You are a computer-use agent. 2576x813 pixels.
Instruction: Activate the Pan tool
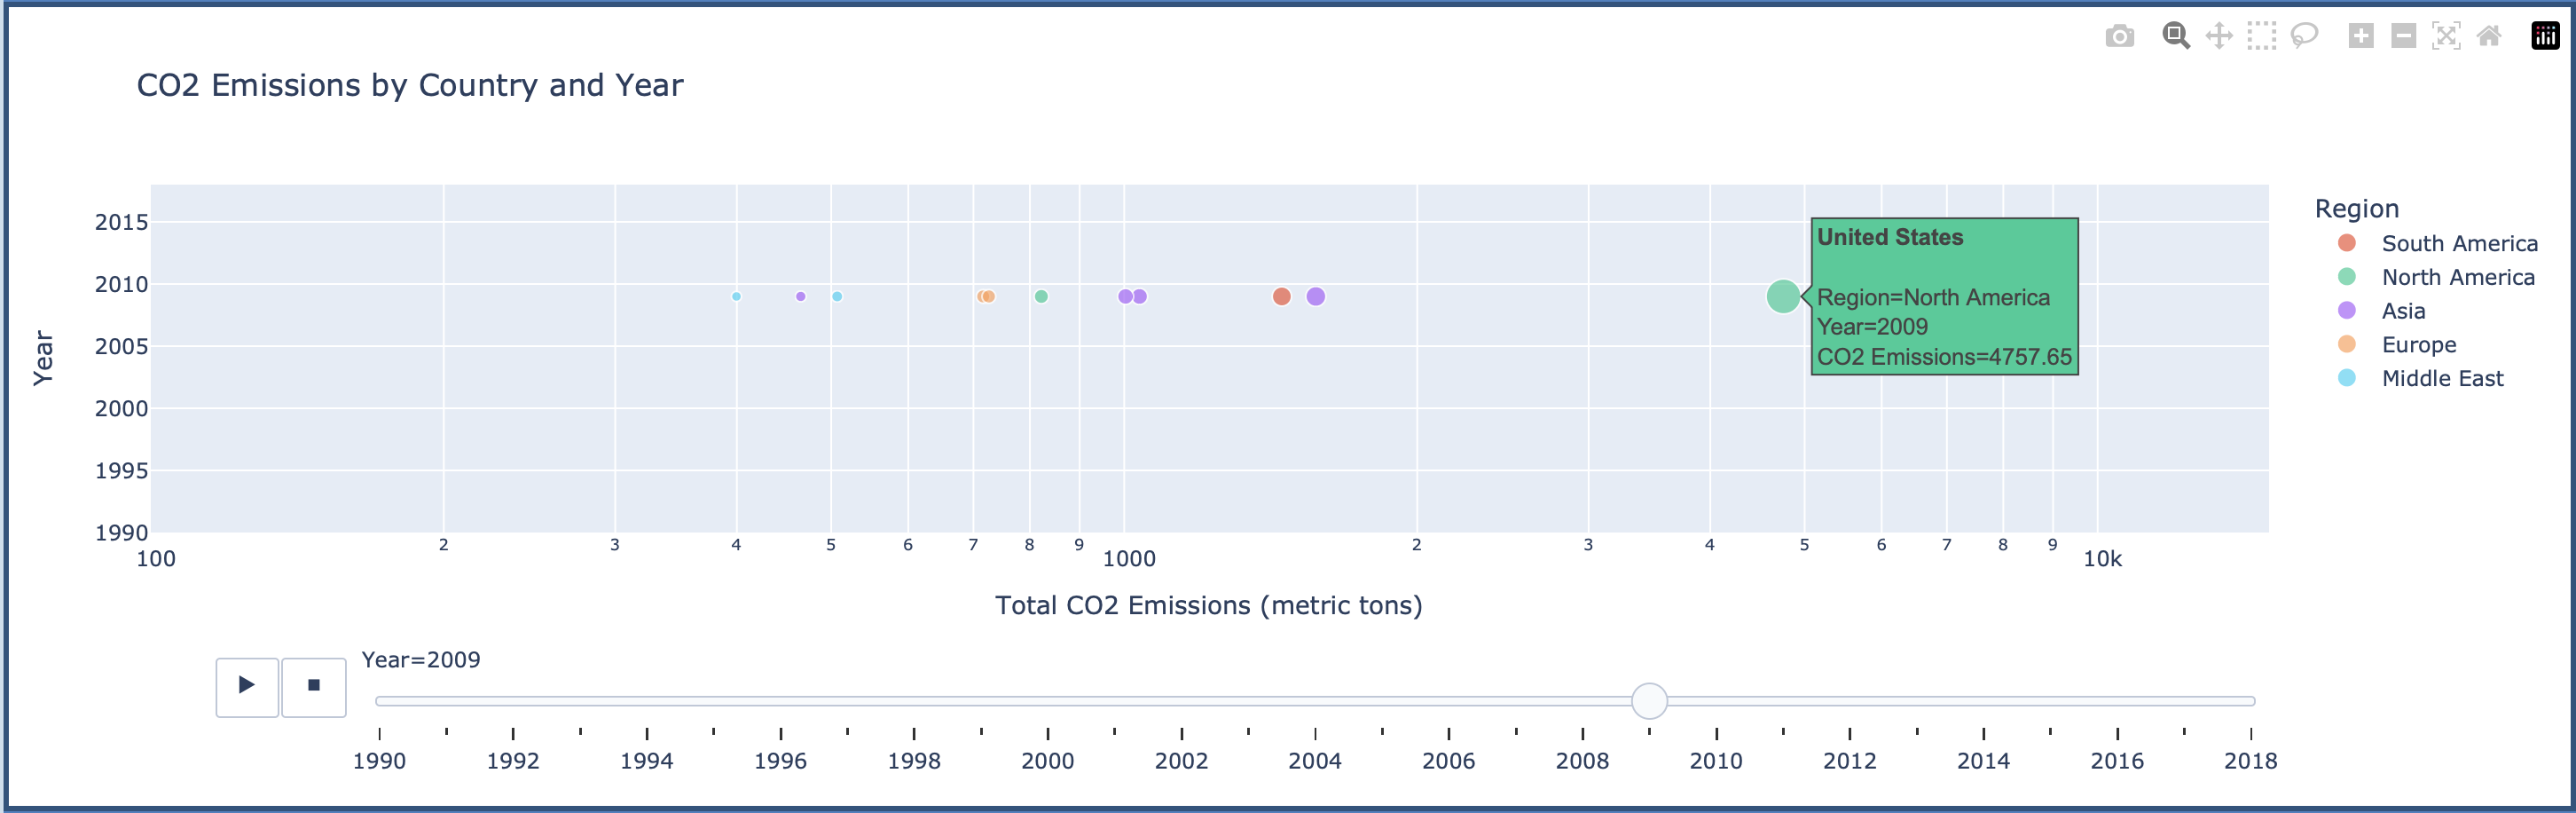(x=2220, y=38)
